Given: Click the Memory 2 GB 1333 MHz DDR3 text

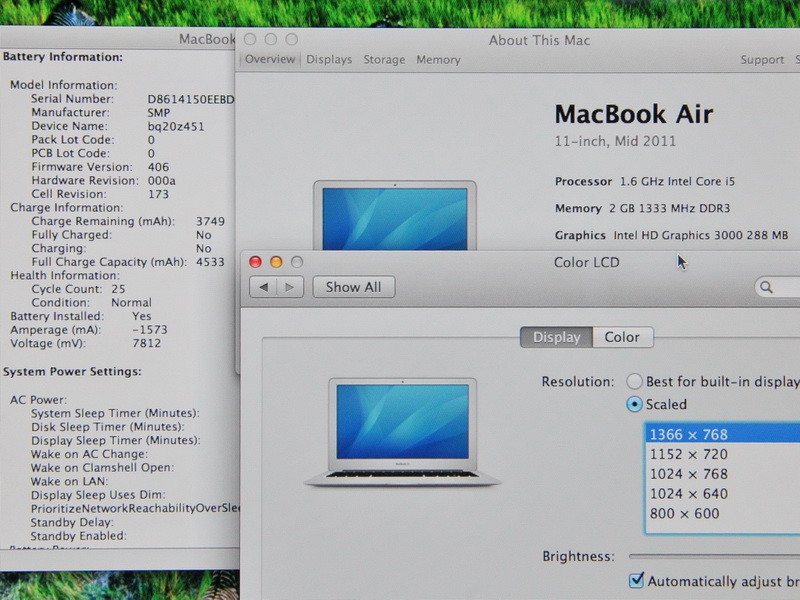Looking at the screenshot, I should point(642,208).
